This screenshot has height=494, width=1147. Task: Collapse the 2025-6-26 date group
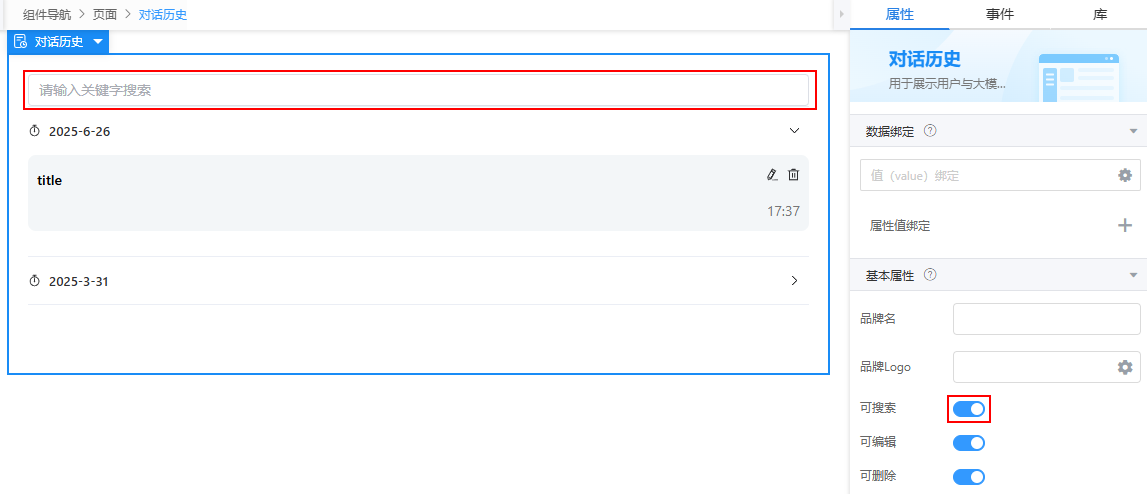794,131
